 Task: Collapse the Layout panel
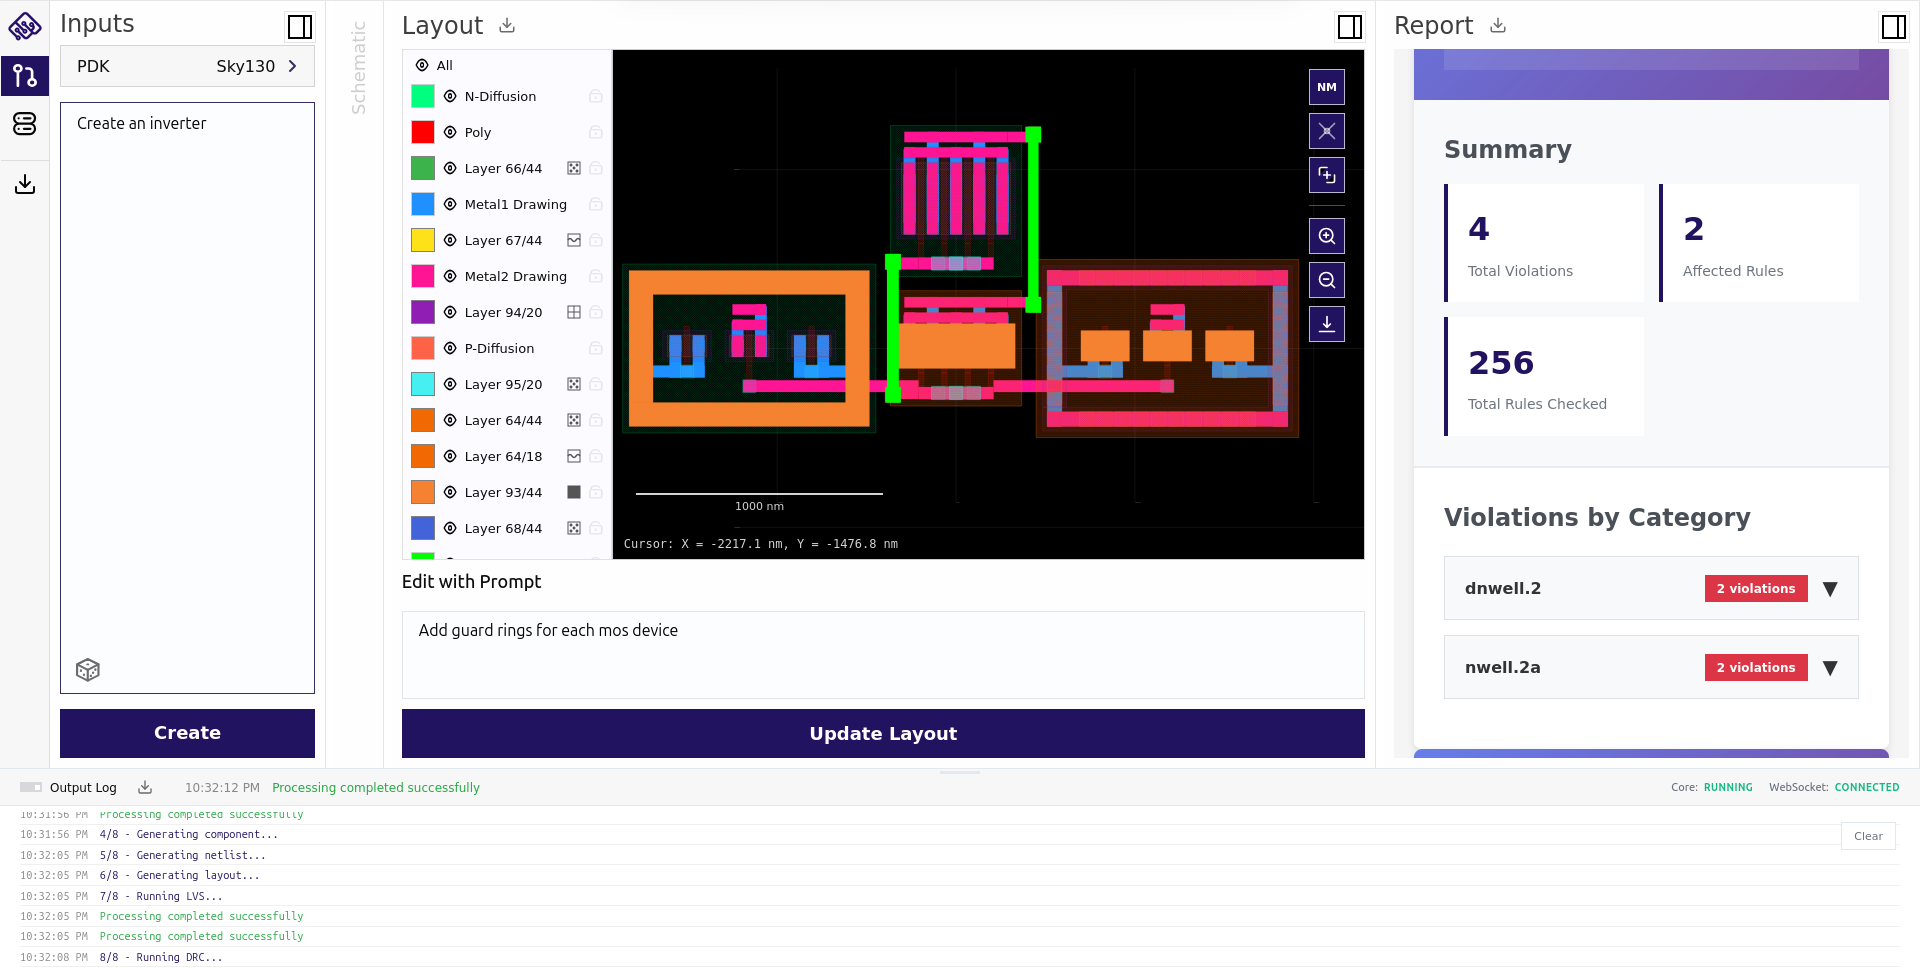click(1350, 27)
